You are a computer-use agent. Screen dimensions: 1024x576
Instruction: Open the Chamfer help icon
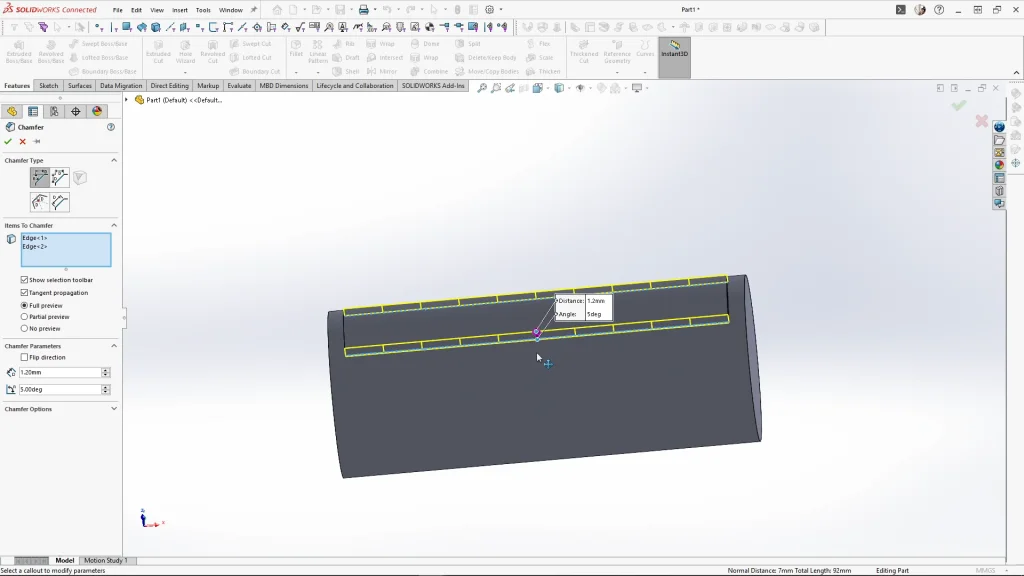(111, 127)
